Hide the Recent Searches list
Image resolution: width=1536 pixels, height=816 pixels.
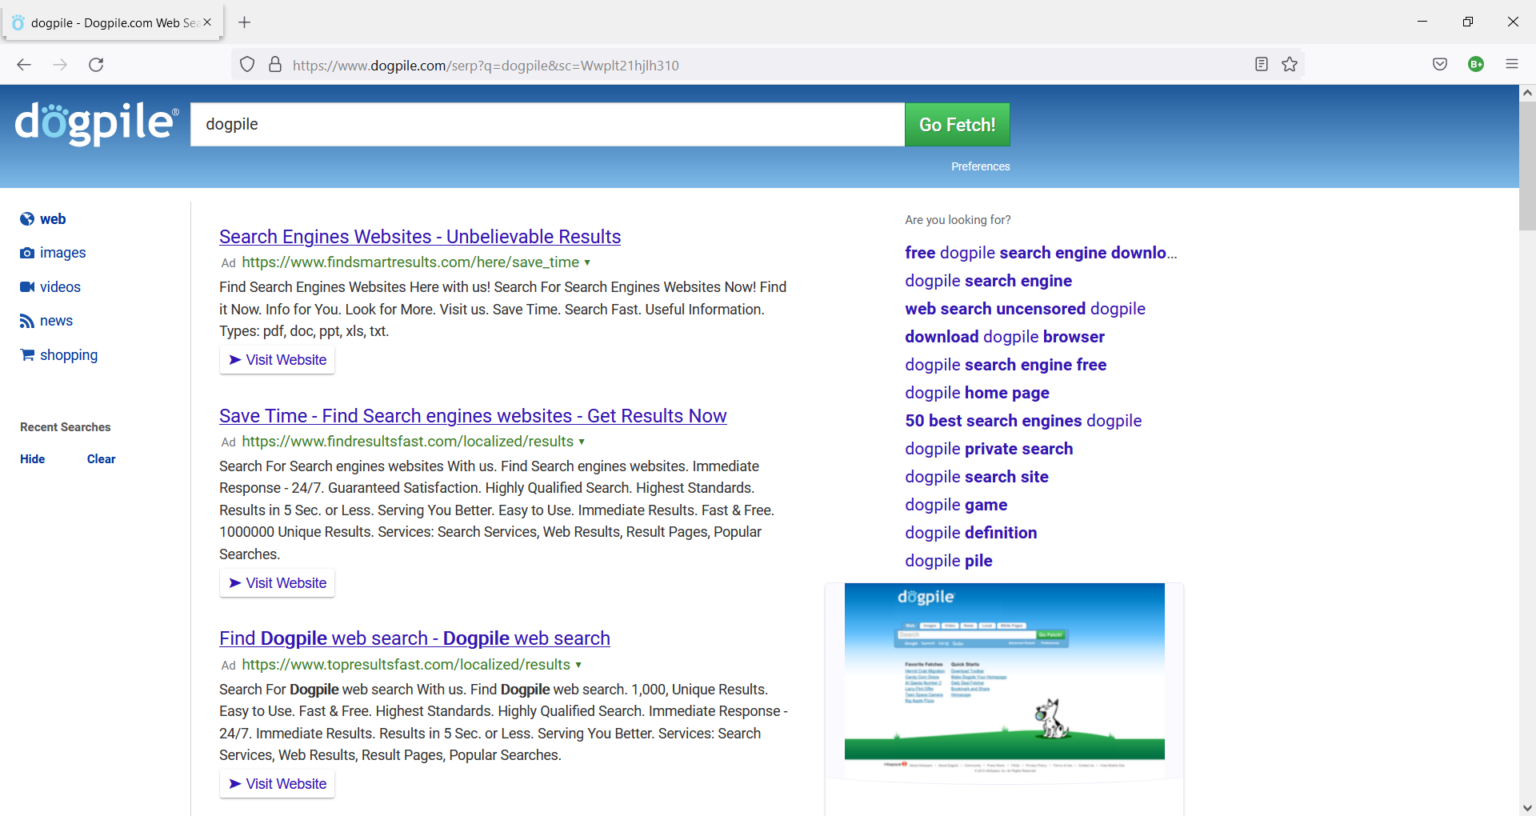[x=32, y=458]
